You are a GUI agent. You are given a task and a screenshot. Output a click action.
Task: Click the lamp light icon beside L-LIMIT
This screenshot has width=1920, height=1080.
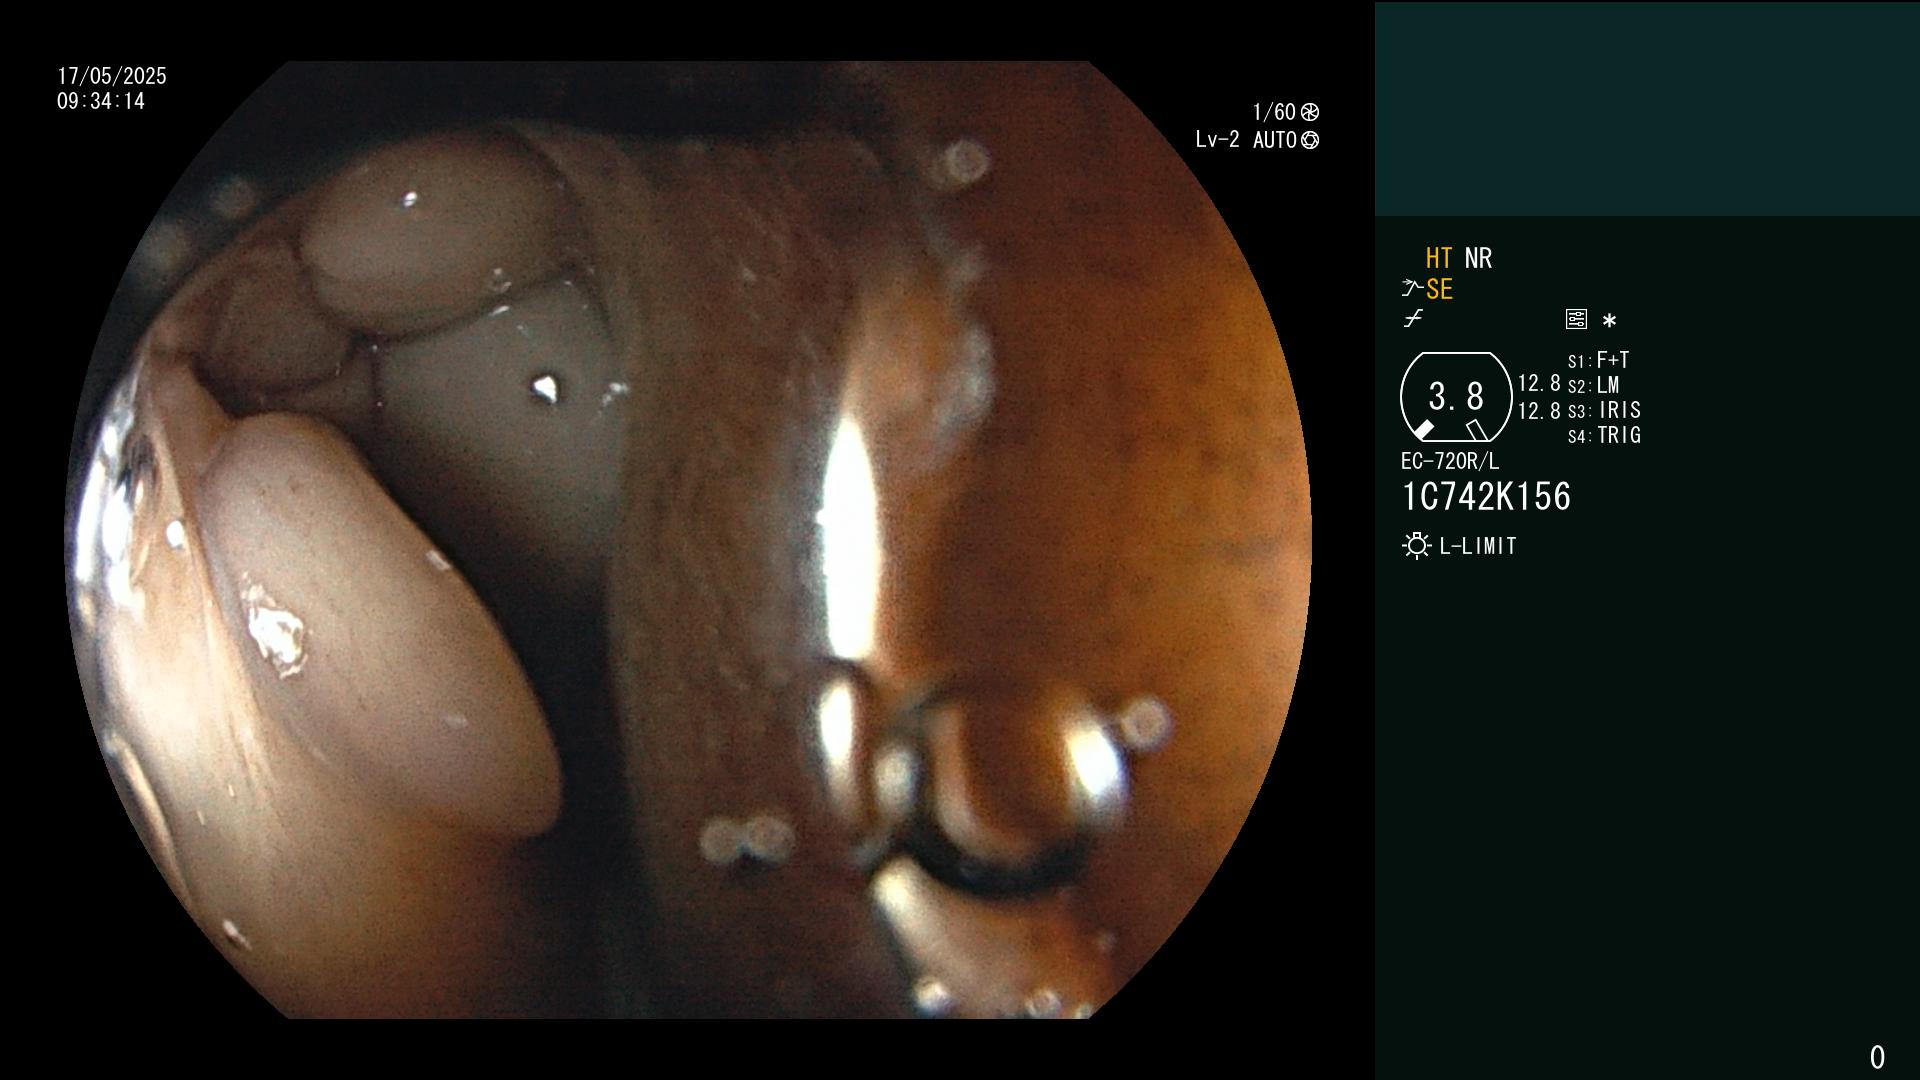[x=1416, y=546]
